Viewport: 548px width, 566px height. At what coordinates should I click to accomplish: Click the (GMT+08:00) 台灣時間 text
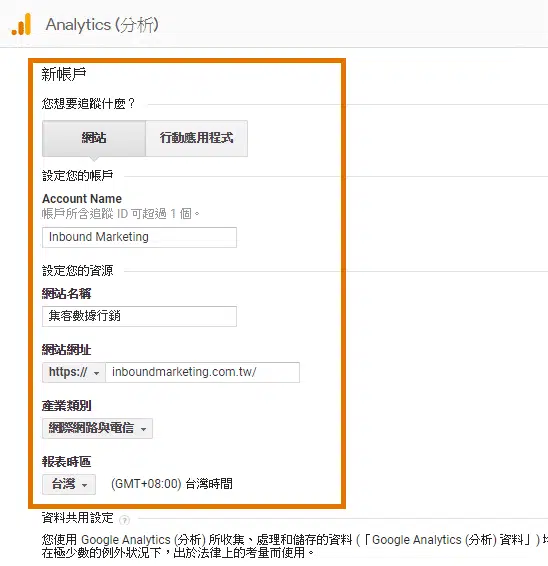[172, 484]
